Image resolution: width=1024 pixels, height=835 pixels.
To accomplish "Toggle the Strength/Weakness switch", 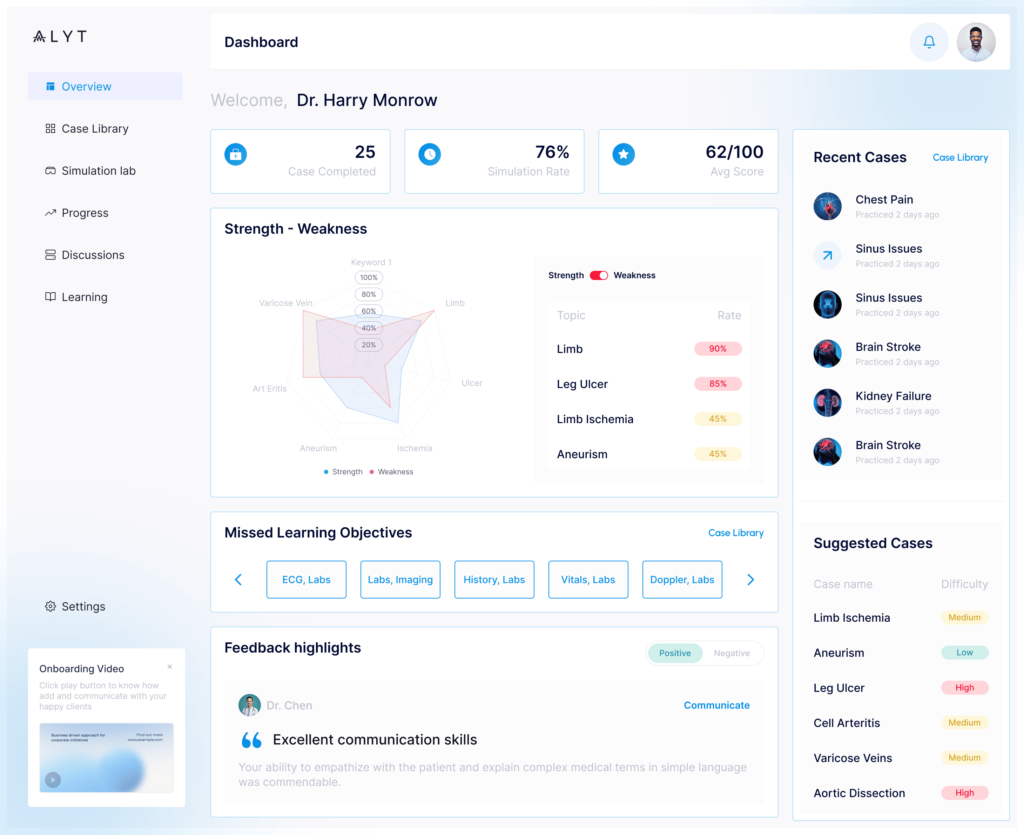I will [598, 275].
